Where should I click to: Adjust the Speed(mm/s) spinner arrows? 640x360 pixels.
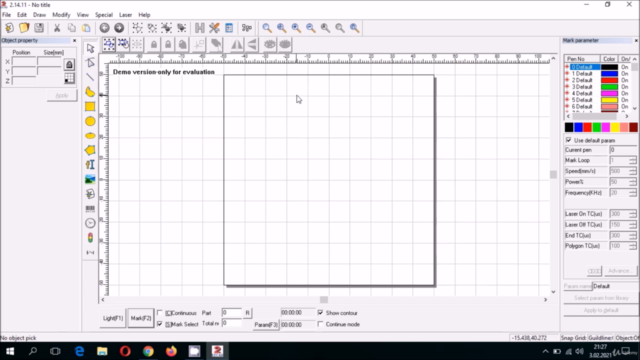click(x=632, y=171)
